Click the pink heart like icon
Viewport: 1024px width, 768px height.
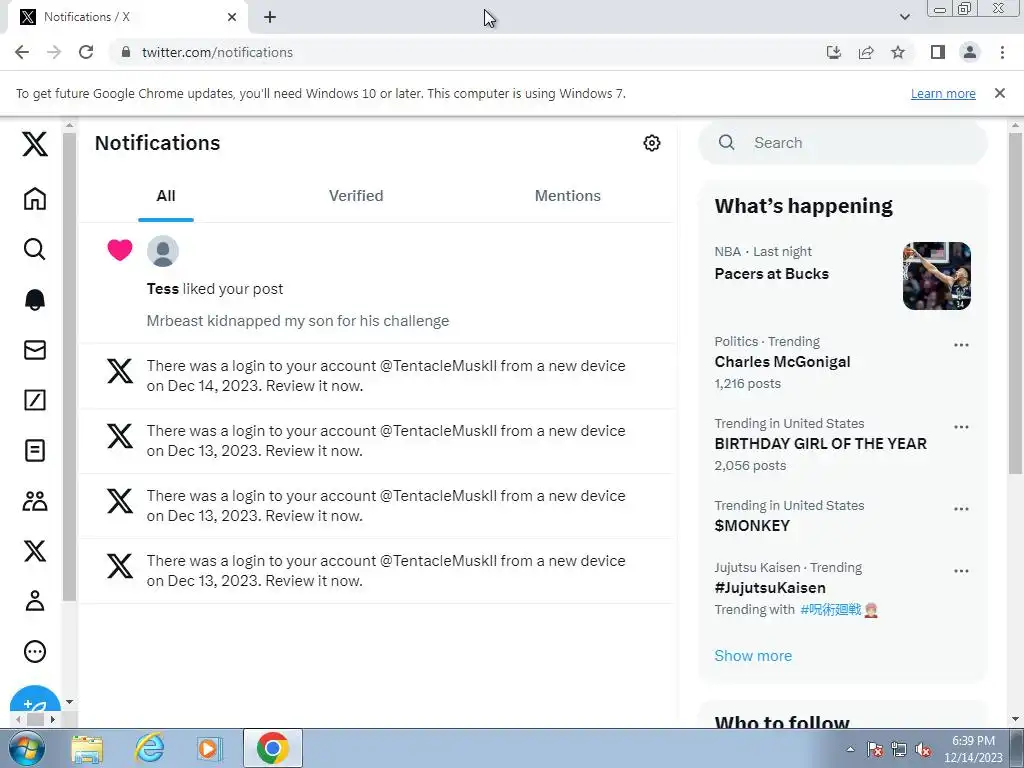point(120,249)
